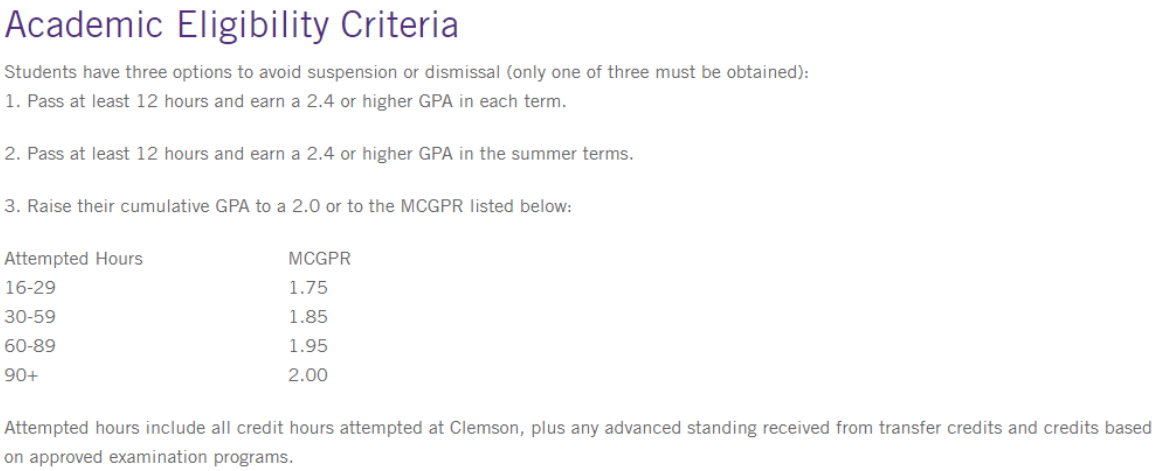1161x471 pixels.
Task: Click the 1.85 MCGPR value
Action: [x=307, y=318]
